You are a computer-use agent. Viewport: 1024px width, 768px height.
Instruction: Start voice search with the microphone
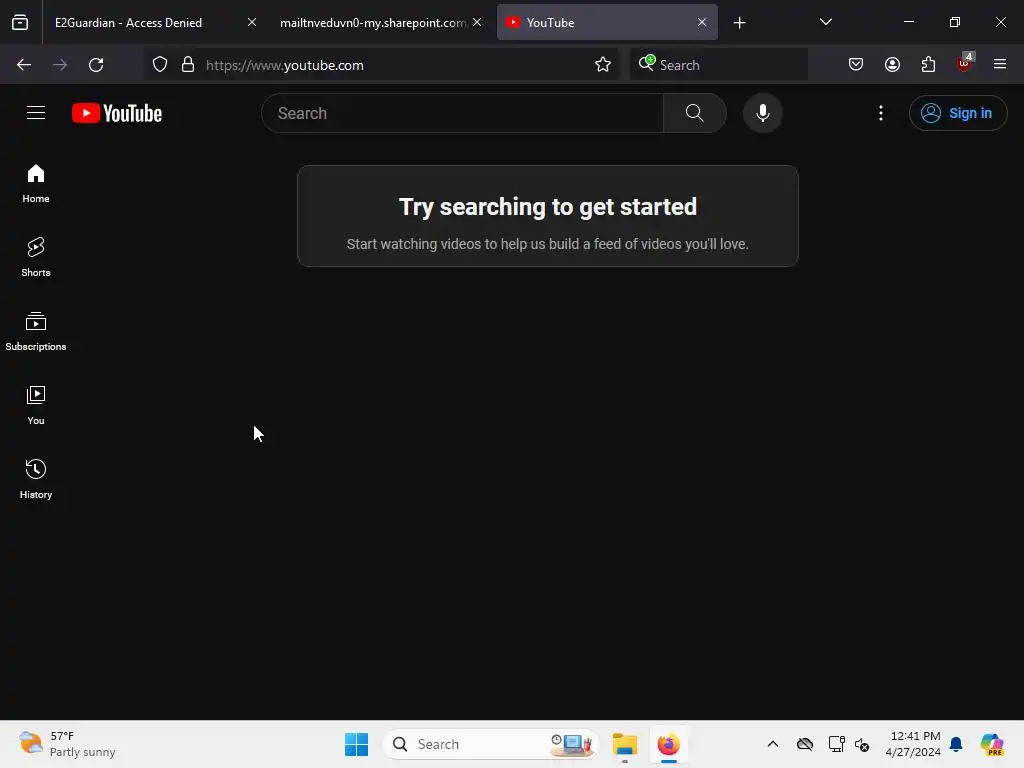pyautogui.click(x=762, y=113)
